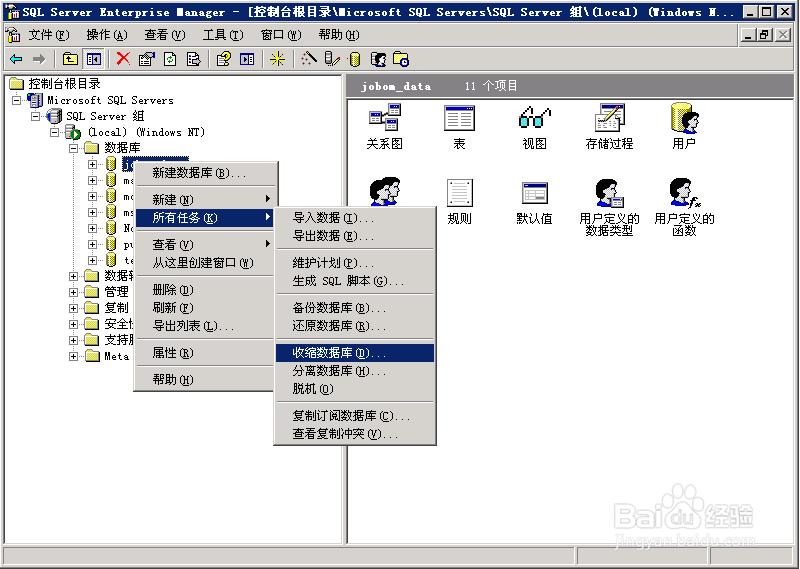Choose 导出列表(L)... in context menu
800x569 pixels.
[205, 326]
